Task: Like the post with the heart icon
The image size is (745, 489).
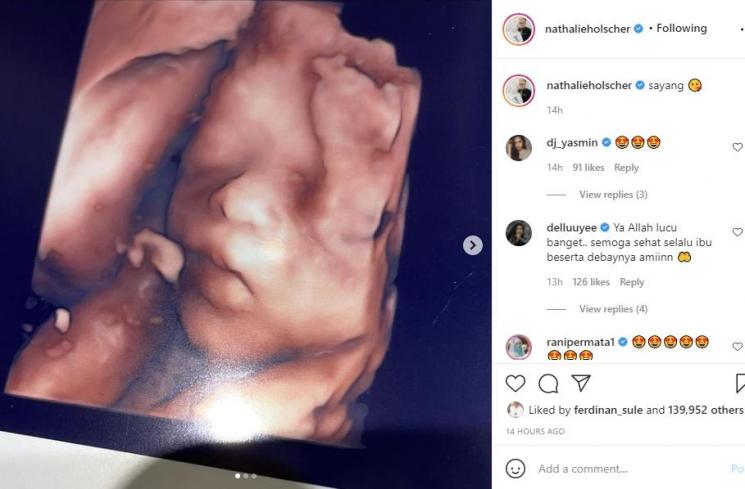Action: (516, 383)
